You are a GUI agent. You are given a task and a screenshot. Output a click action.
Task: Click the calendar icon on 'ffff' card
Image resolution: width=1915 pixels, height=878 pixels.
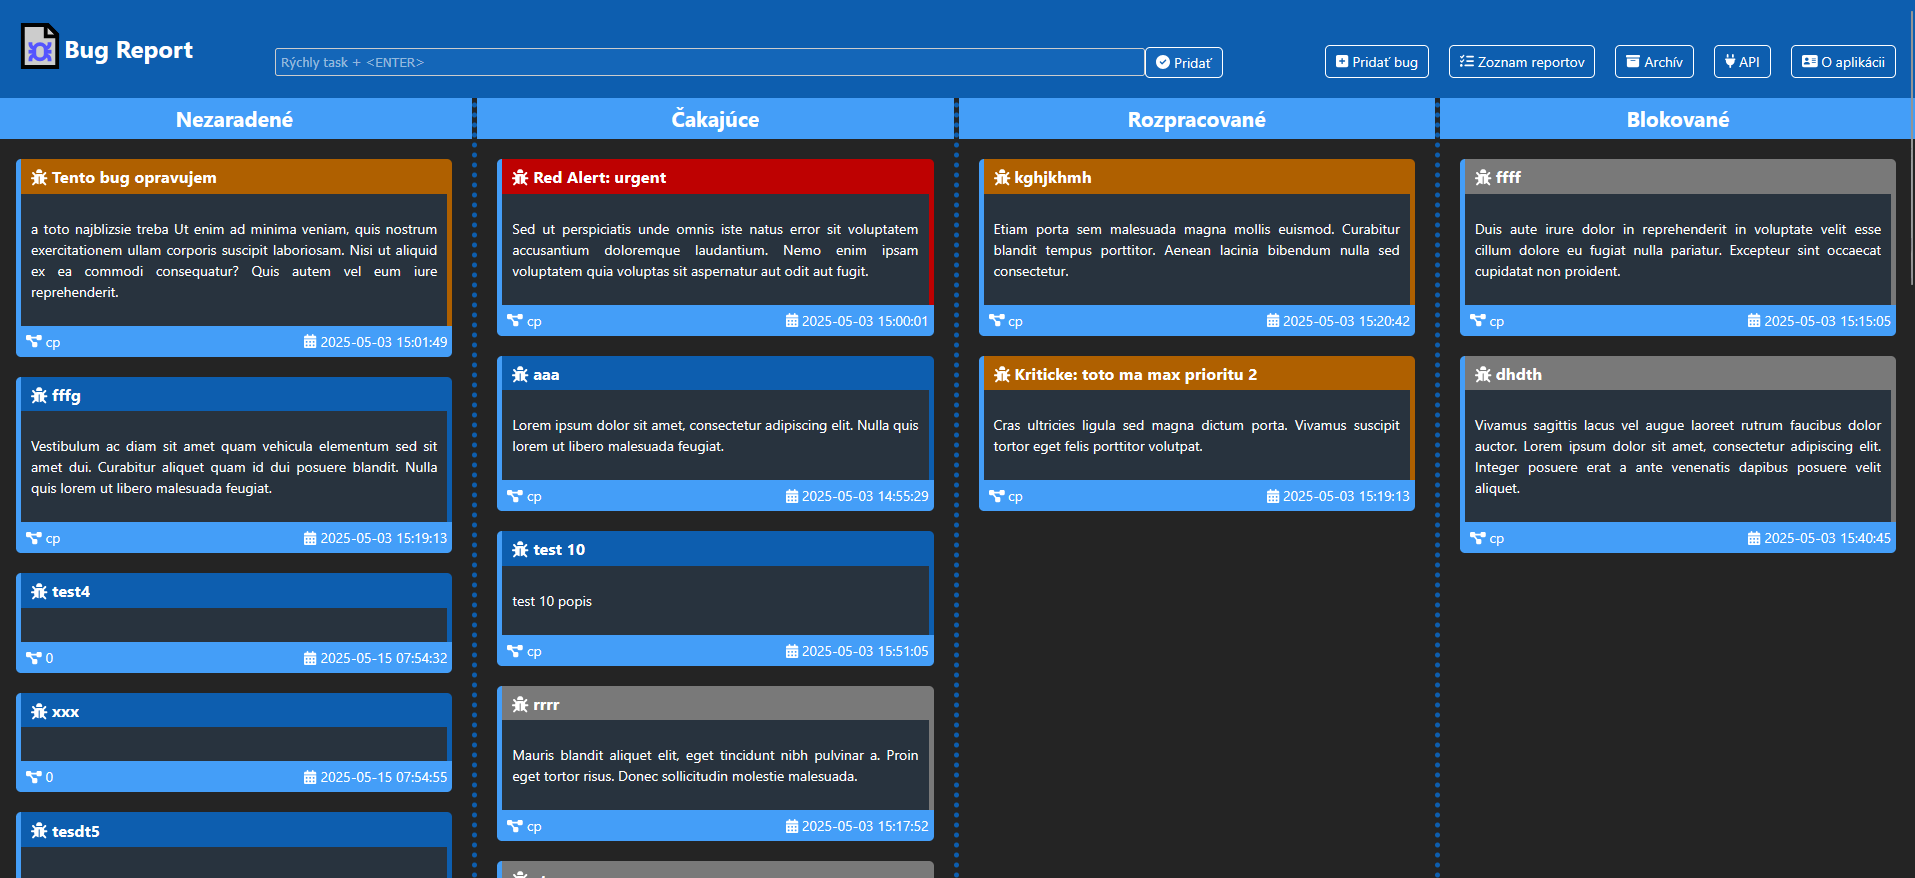1753,321
